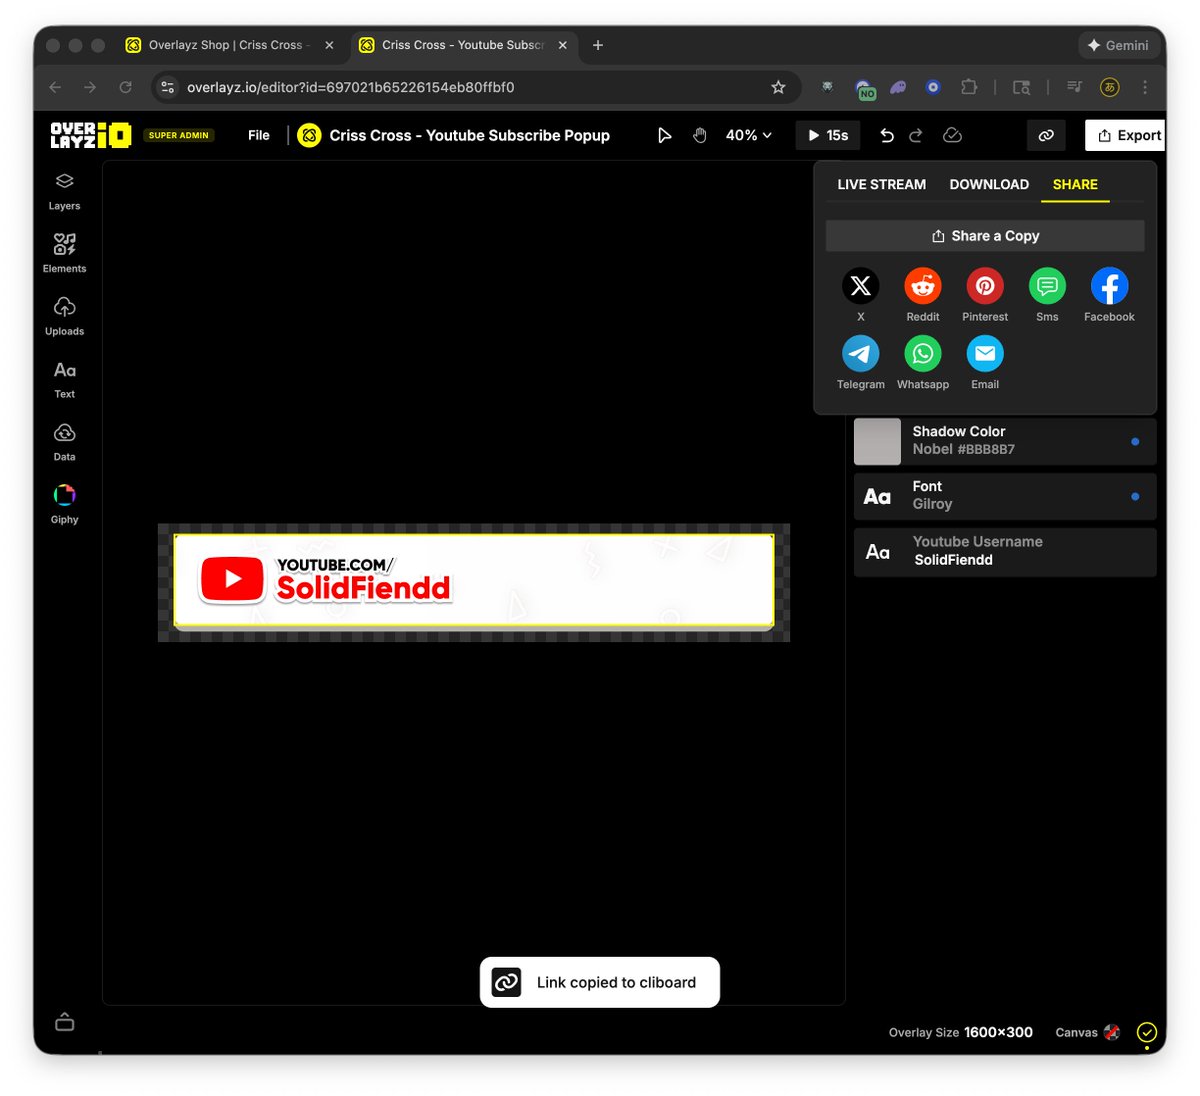Open the Gemini button in Chrome
The width and height of the screenshot is (1200, 1096).
(1118, 45)
